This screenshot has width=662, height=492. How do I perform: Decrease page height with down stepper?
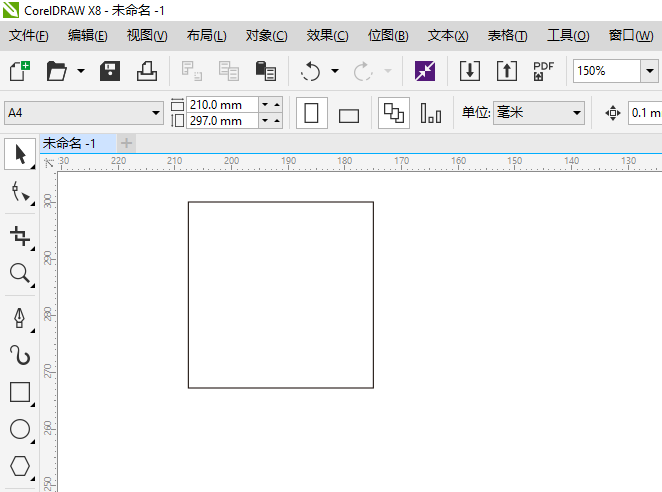(265, 121)
